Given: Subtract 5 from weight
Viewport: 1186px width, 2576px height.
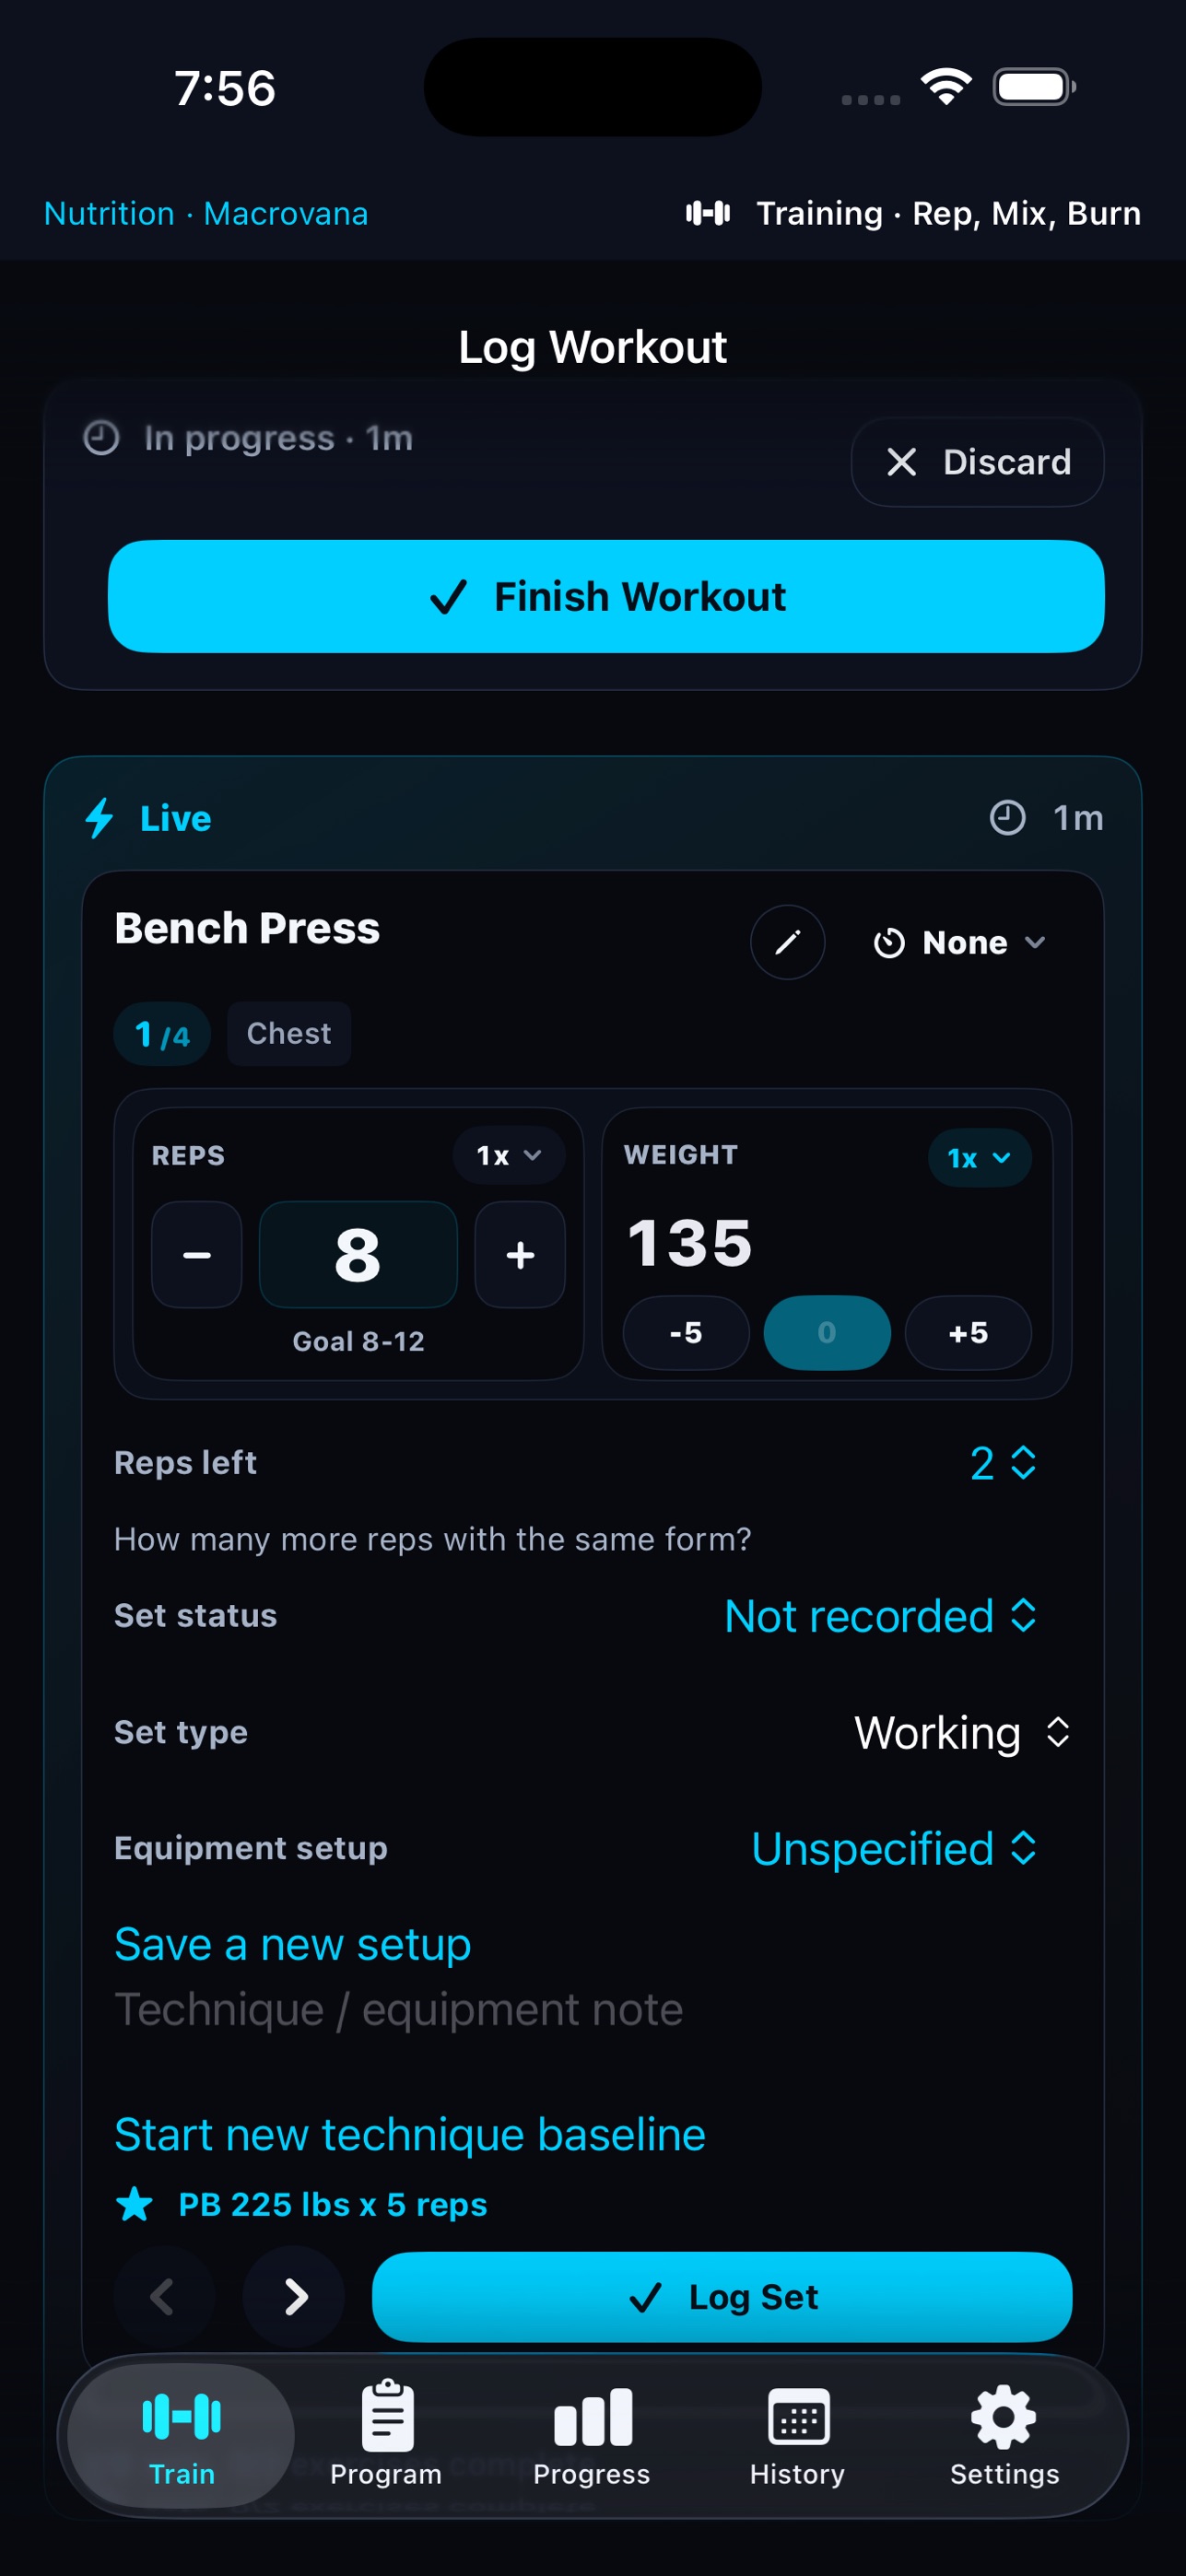Looking at the screenshot, I should 686,1333.
